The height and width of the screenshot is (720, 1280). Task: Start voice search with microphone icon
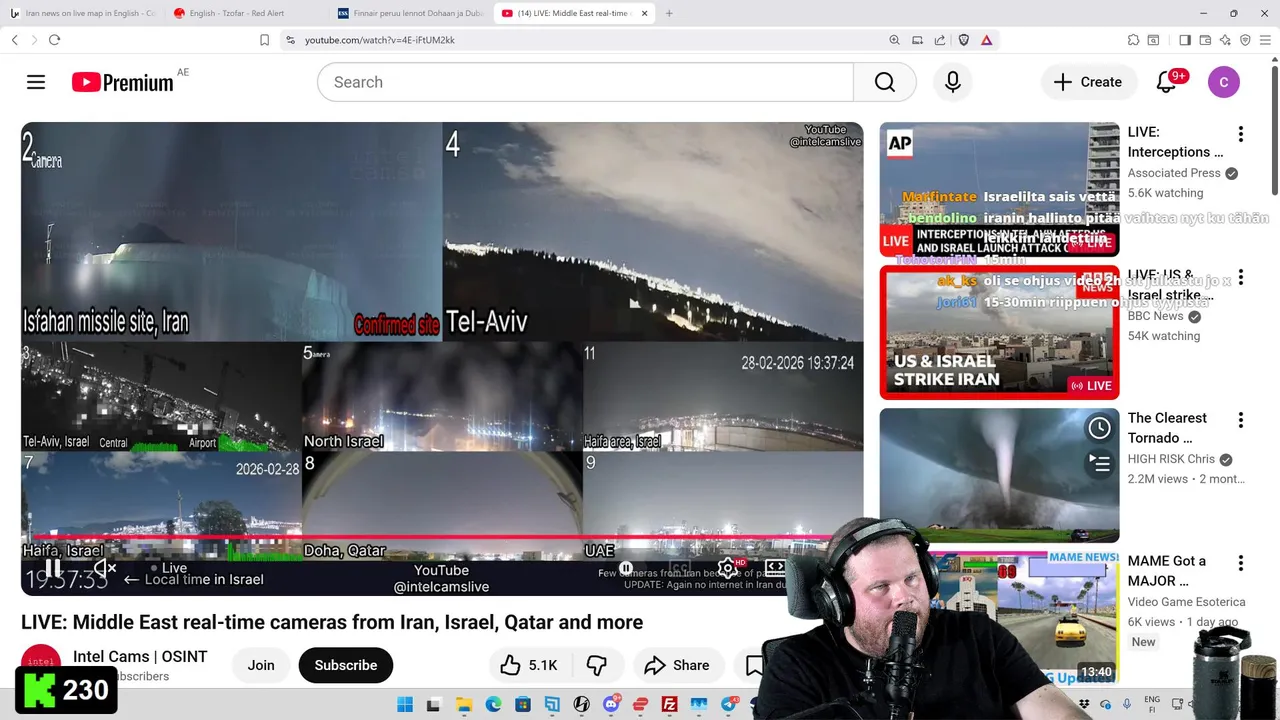coord(953,82)
